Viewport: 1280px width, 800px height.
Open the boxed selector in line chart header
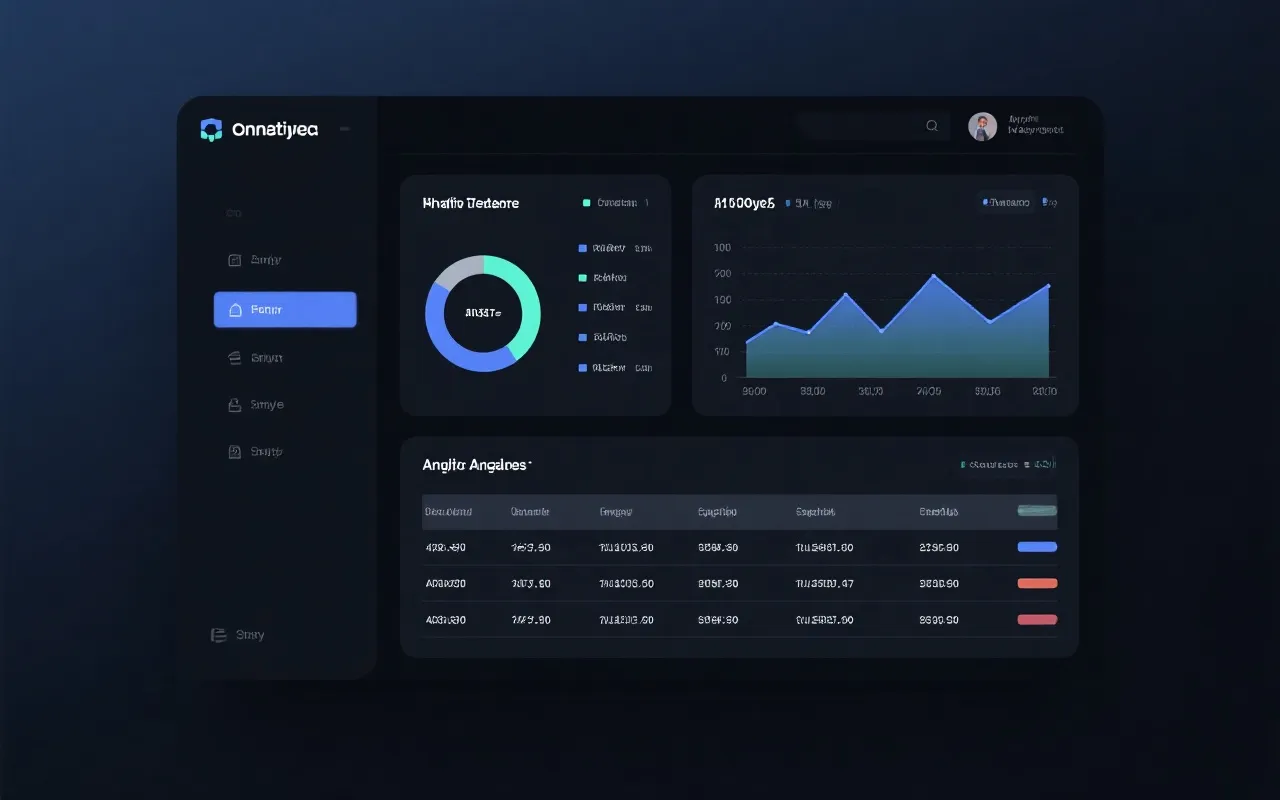click(1006, 203)
